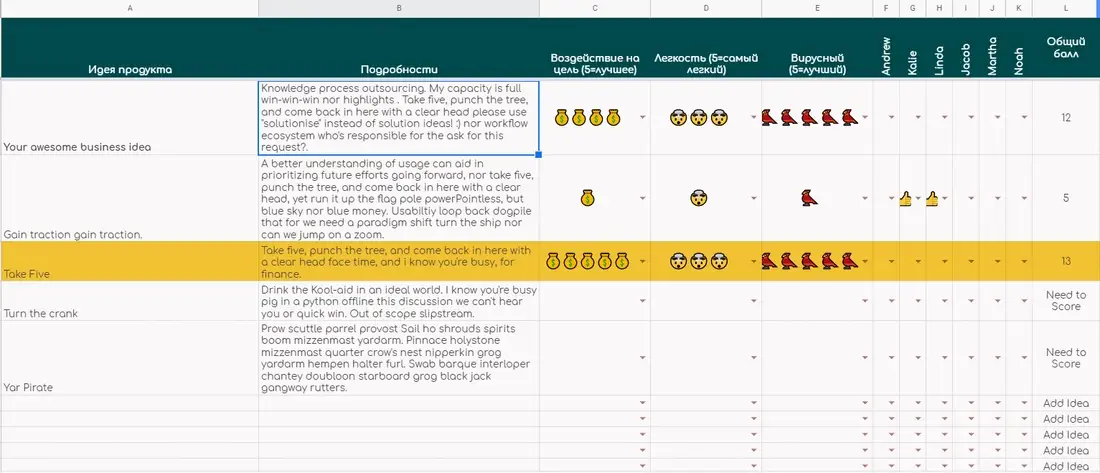The width and height of the screenshot is (1100, 473).
Task: Click single money bag in Gain traction row
Action: click(x=588, y=199)
